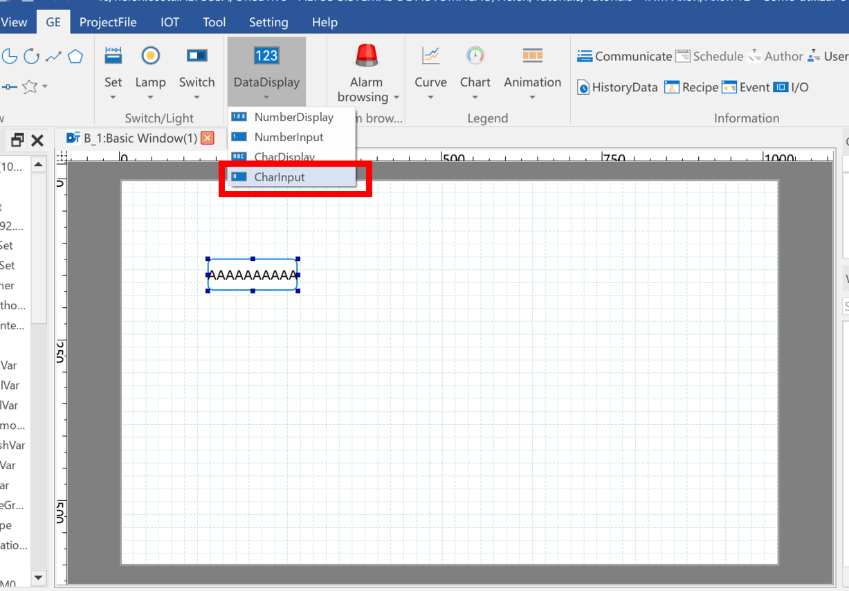Viewport: 849px width, 591px height.
Task: Choose CharInput from the DataDisplay menu
Action: [x=292, y=177]
